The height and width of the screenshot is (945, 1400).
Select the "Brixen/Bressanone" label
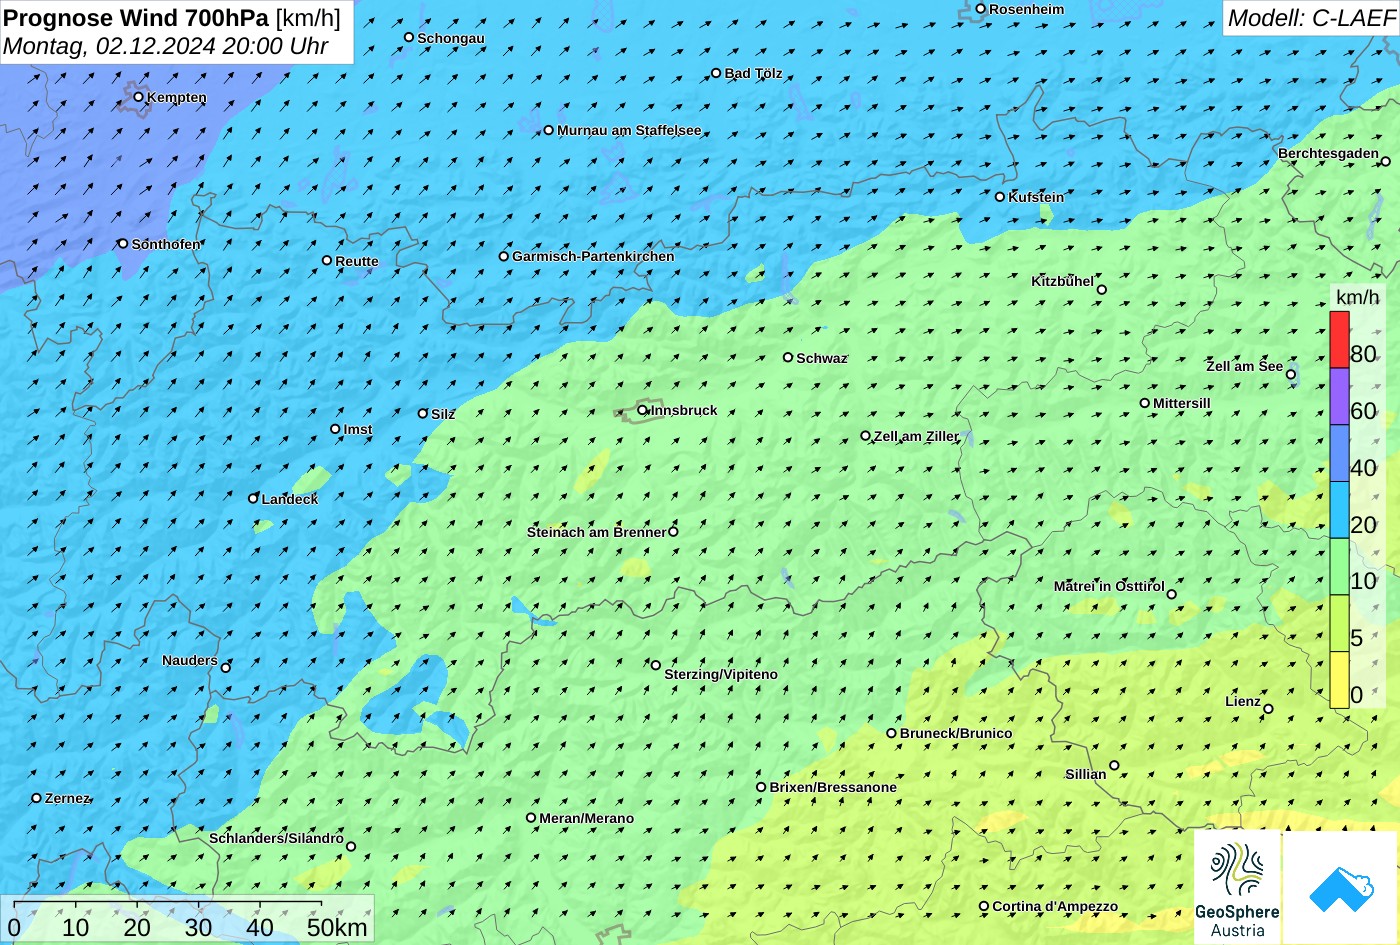pos(833,787)
